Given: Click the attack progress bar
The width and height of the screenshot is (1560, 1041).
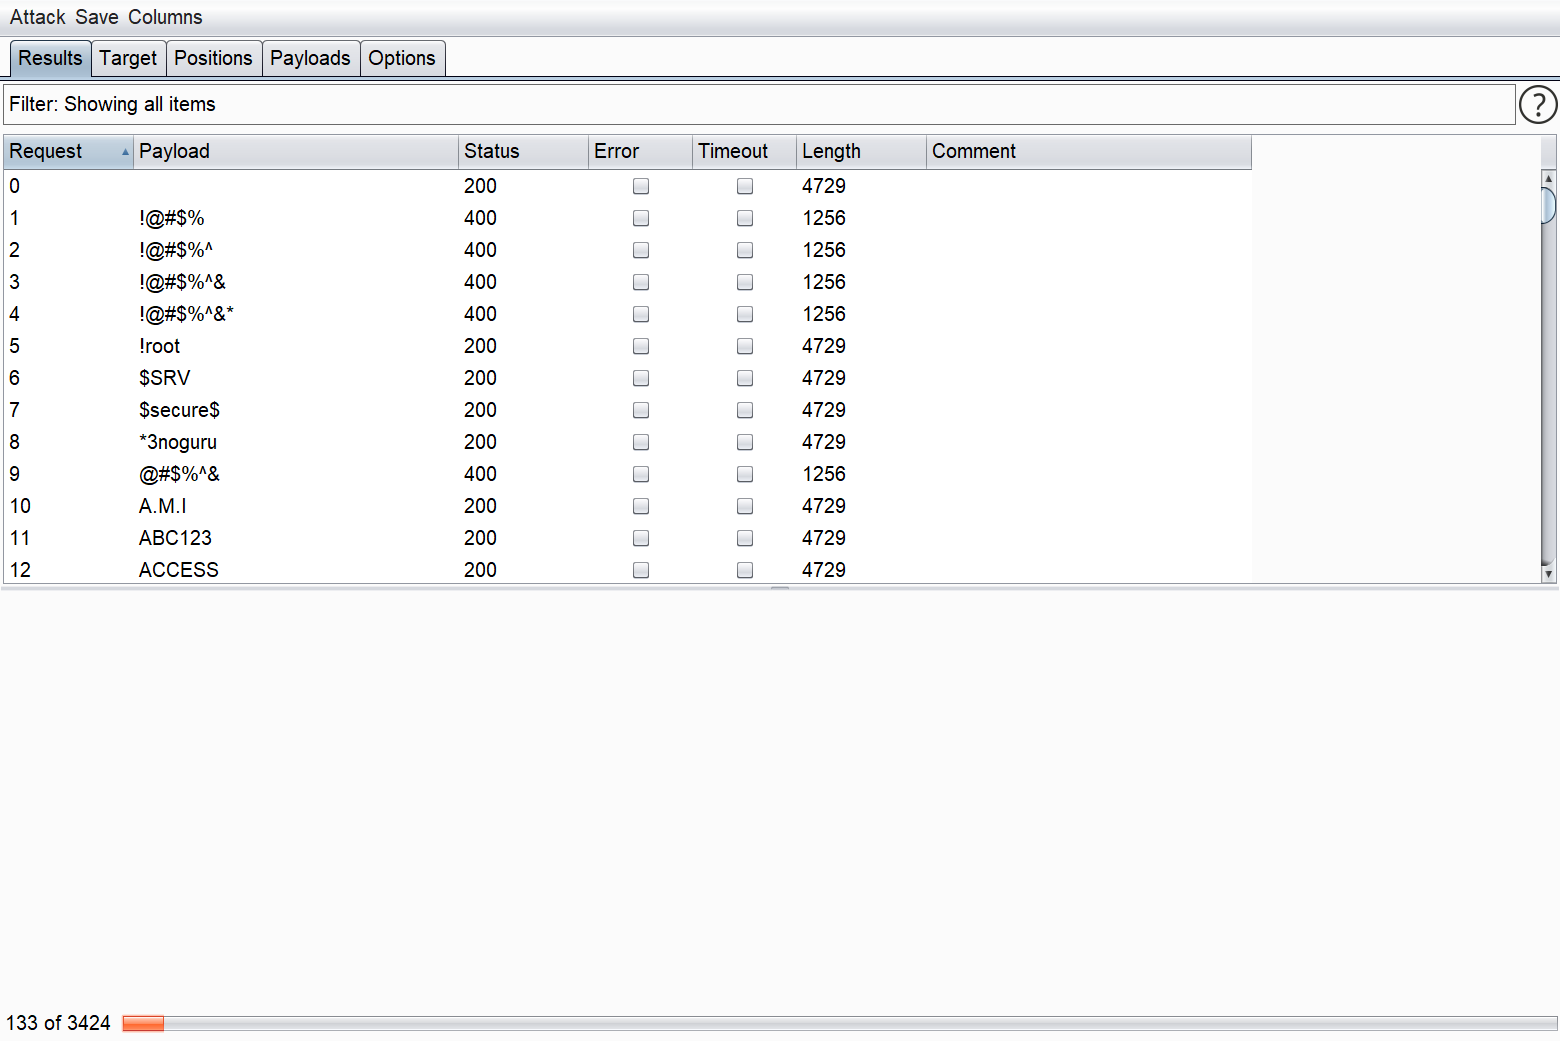Looking at the screenshot, I should 838,1023.
